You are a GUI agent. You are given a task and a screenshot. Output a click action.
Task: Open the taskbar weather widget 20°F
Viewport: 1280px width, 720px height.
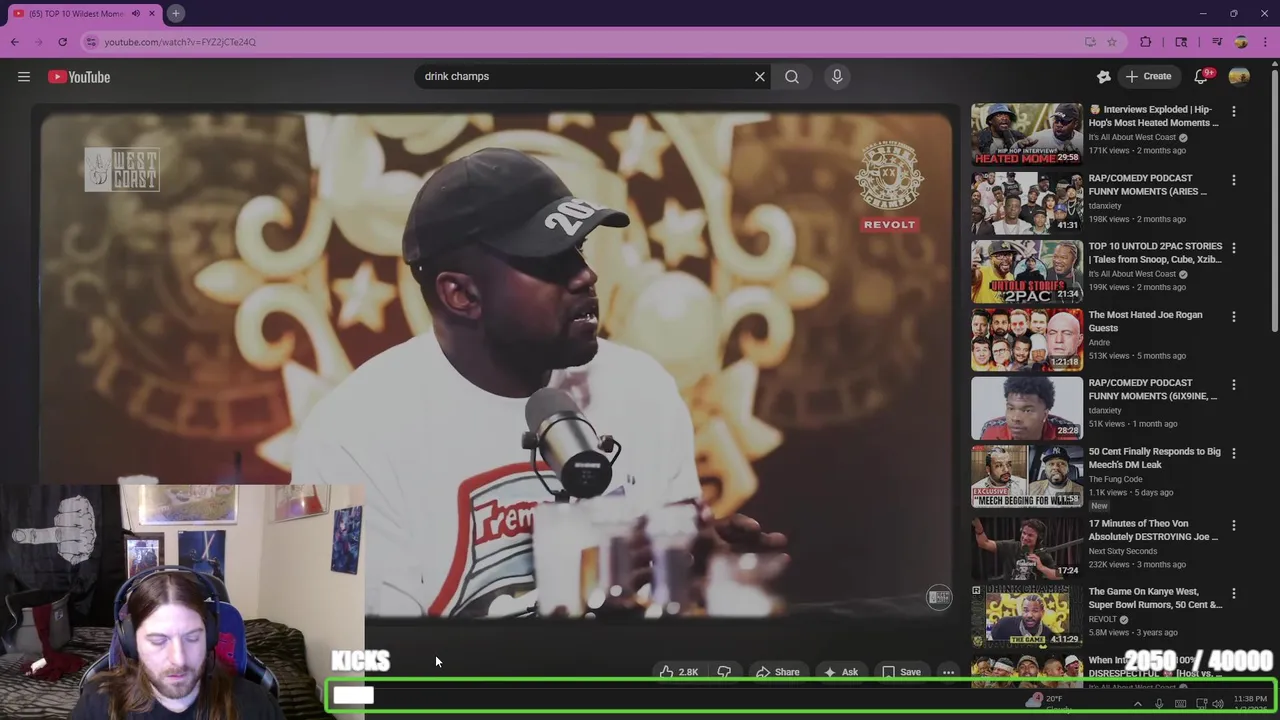coord(1046,703)
